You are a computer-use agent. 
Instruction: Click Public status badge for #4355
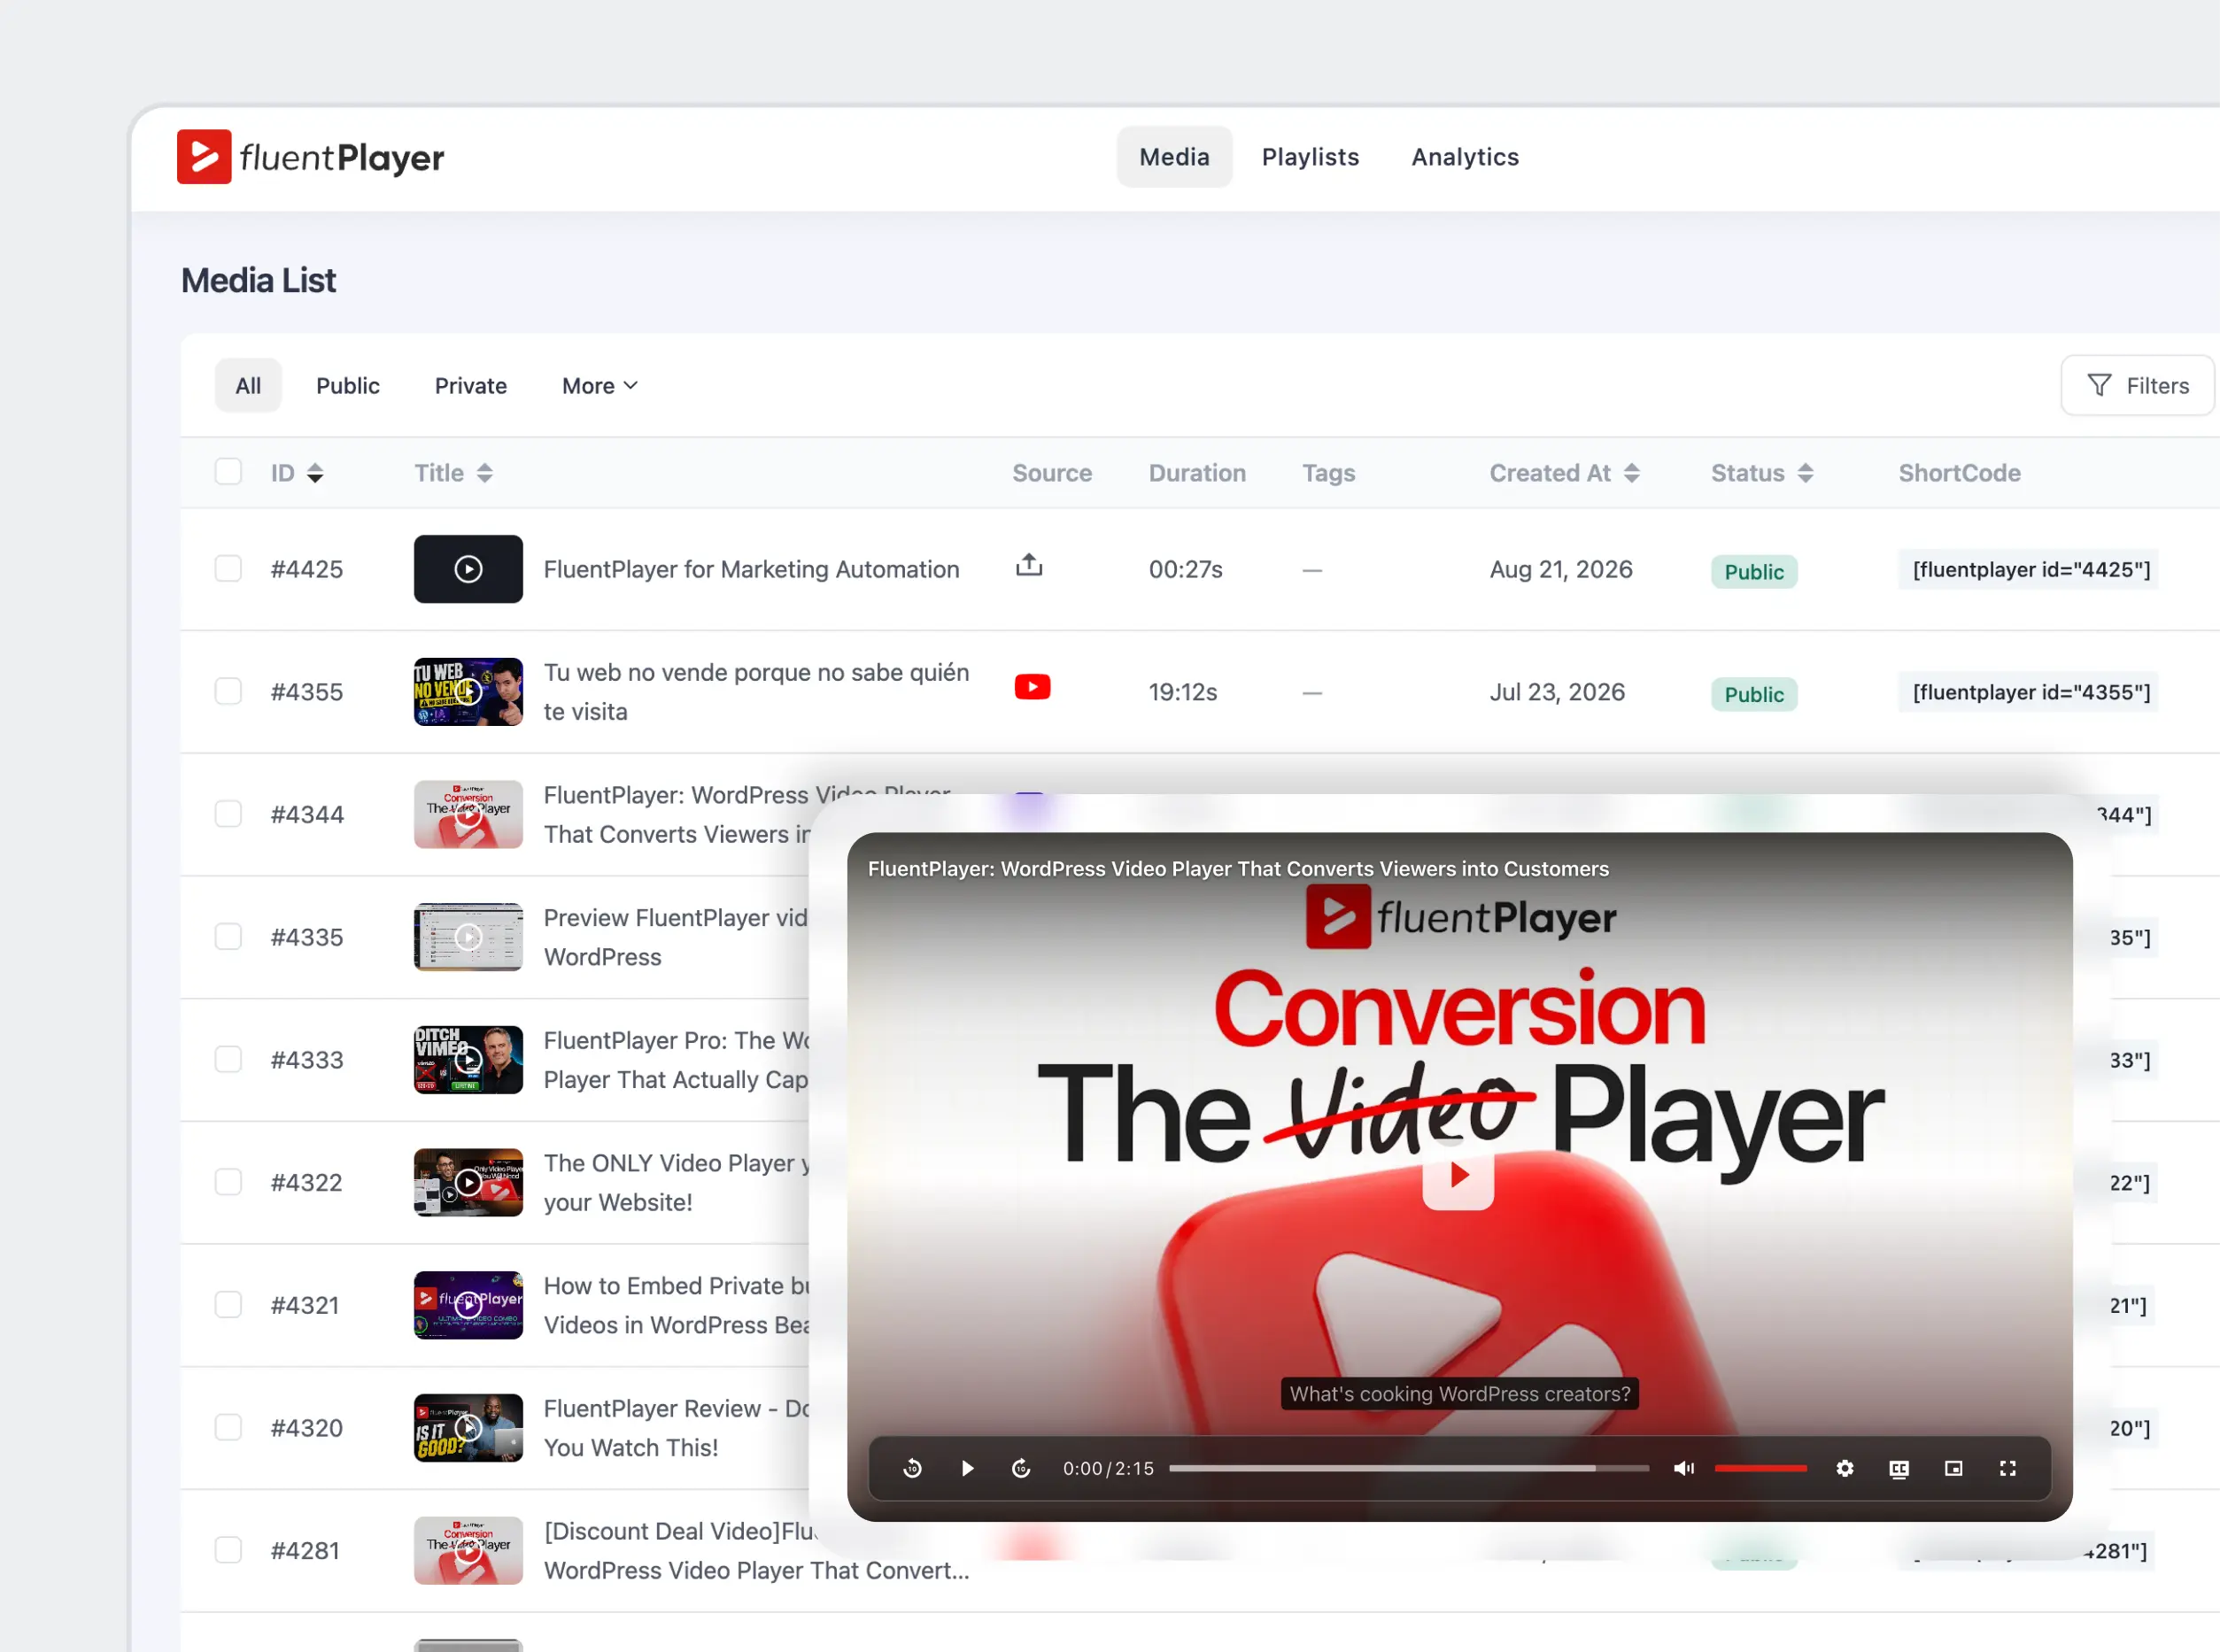1754,695
